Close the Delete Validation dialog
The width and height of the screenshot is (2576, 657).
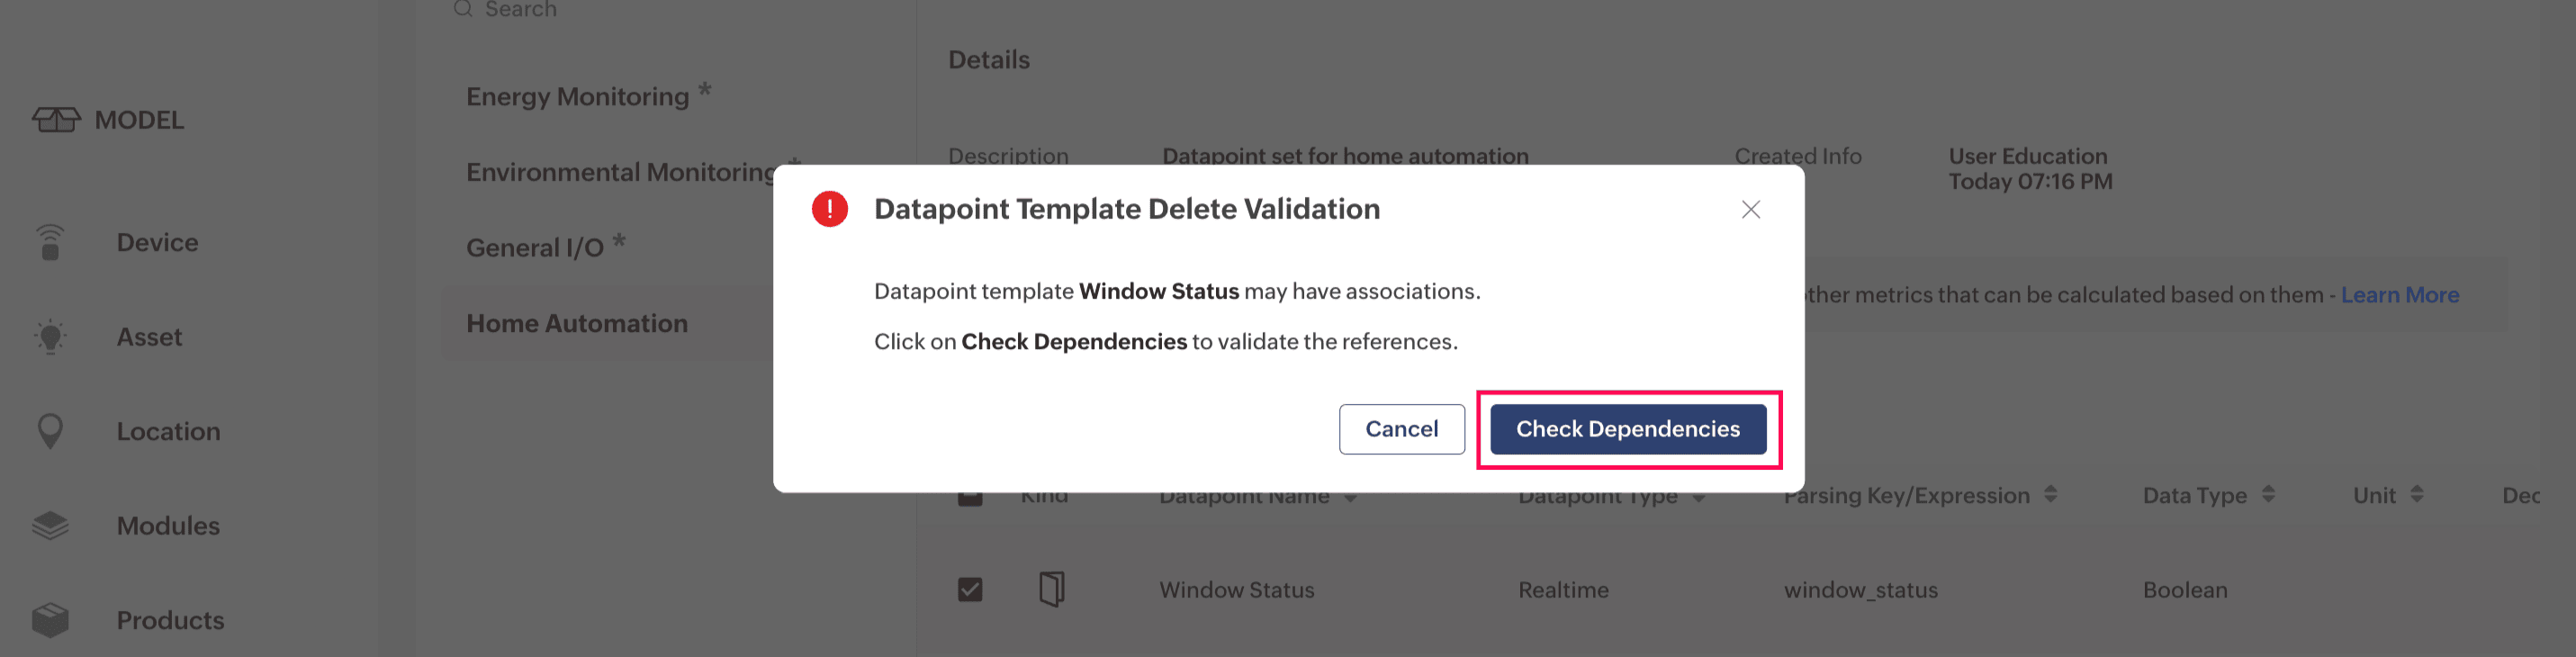tap(1750, 209)
